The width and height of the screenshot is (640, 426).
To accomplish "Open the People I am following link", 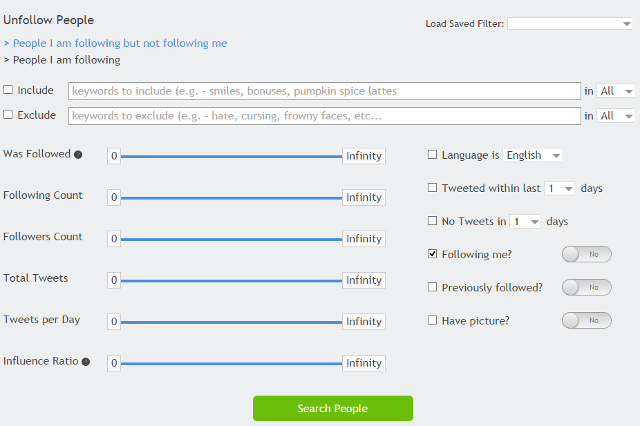I will [x=67, y=60].
